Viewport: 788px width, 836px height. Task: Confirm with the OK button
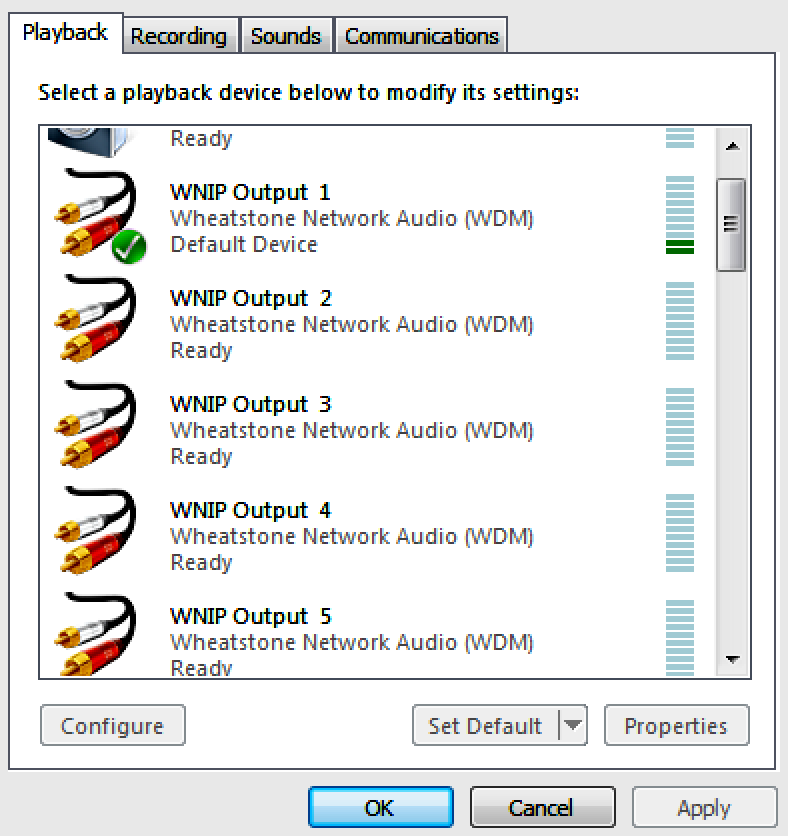point(381,807)
